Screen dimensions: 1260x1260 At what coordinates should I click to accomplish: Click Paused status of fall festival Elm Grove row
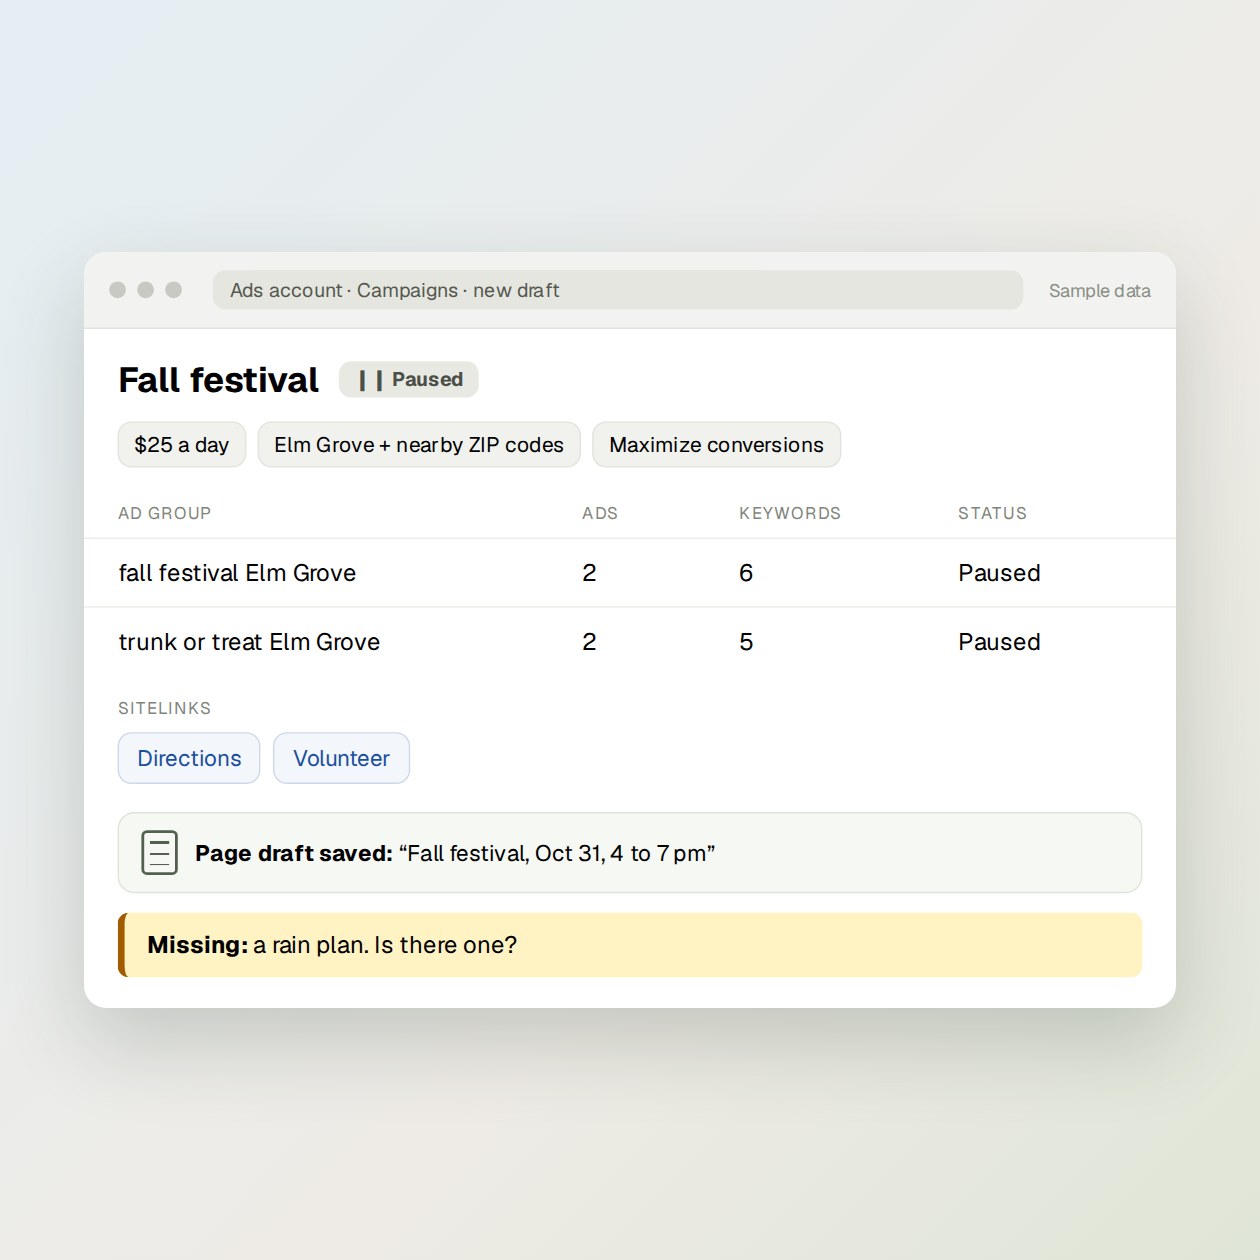(x=999, y=573)
